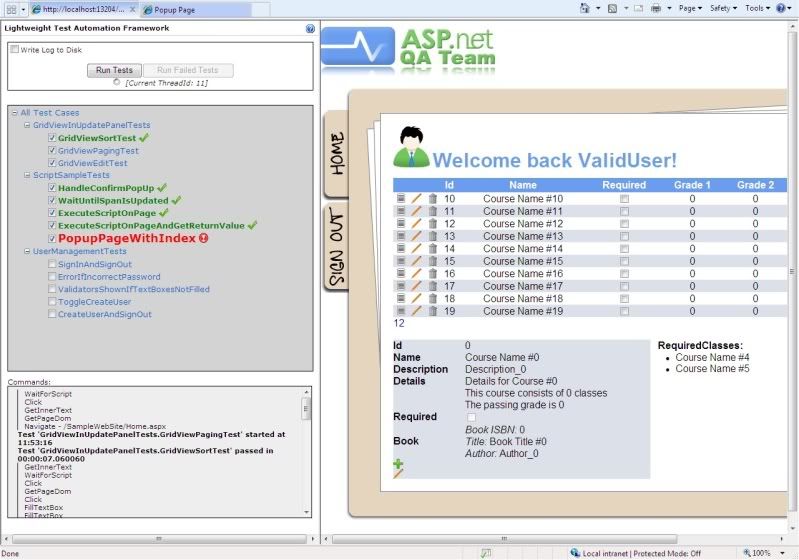
Task: Check SignInAndSignOut test checkbox
Action: click(52, 263)
